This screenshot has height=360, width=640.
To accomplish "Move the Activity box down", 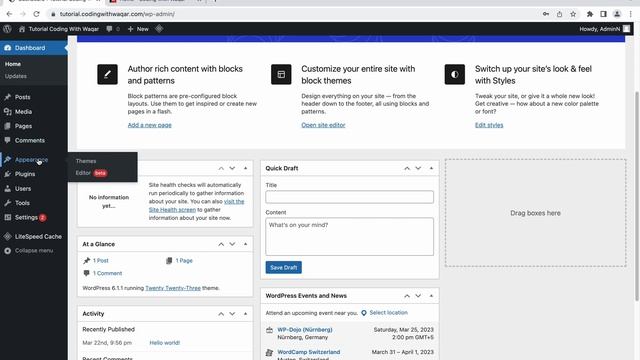I will click(x=232, y=313).
